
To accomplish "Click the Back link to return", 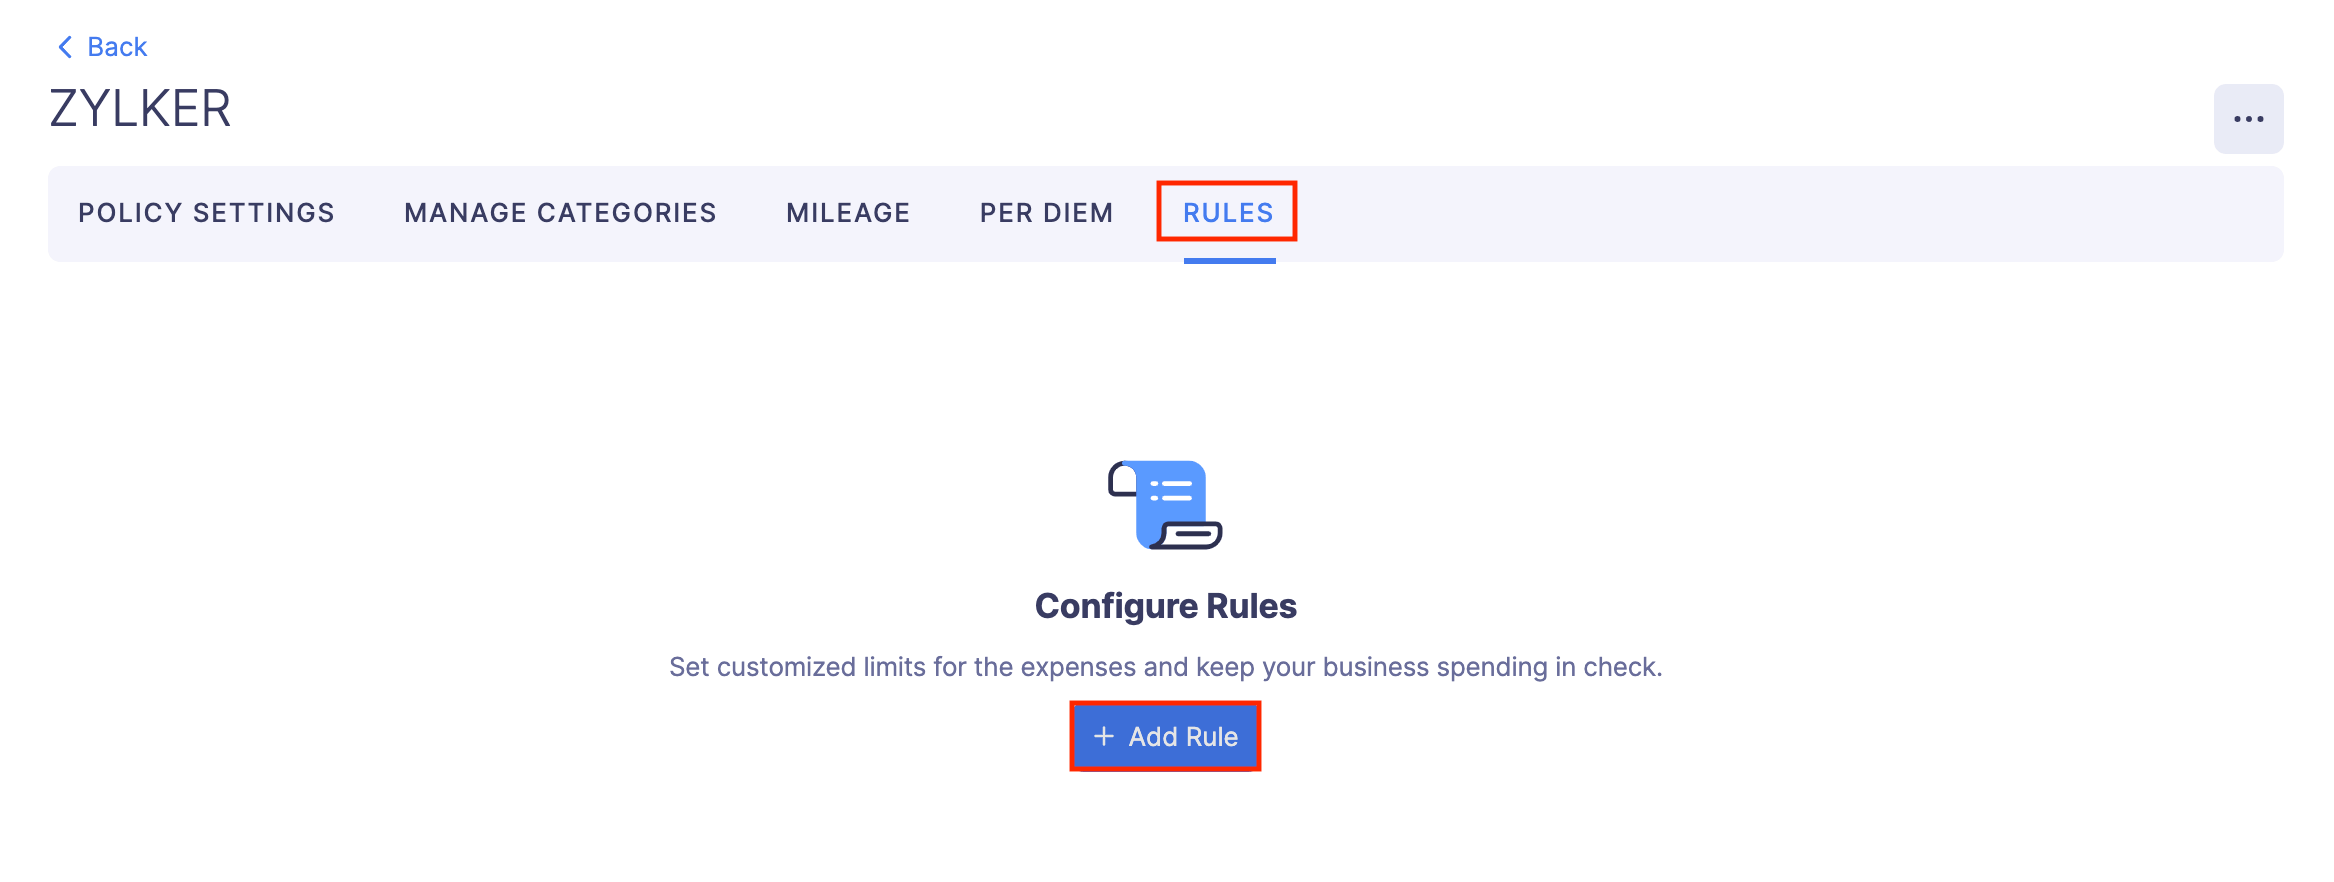I will [x=117, y=46].
